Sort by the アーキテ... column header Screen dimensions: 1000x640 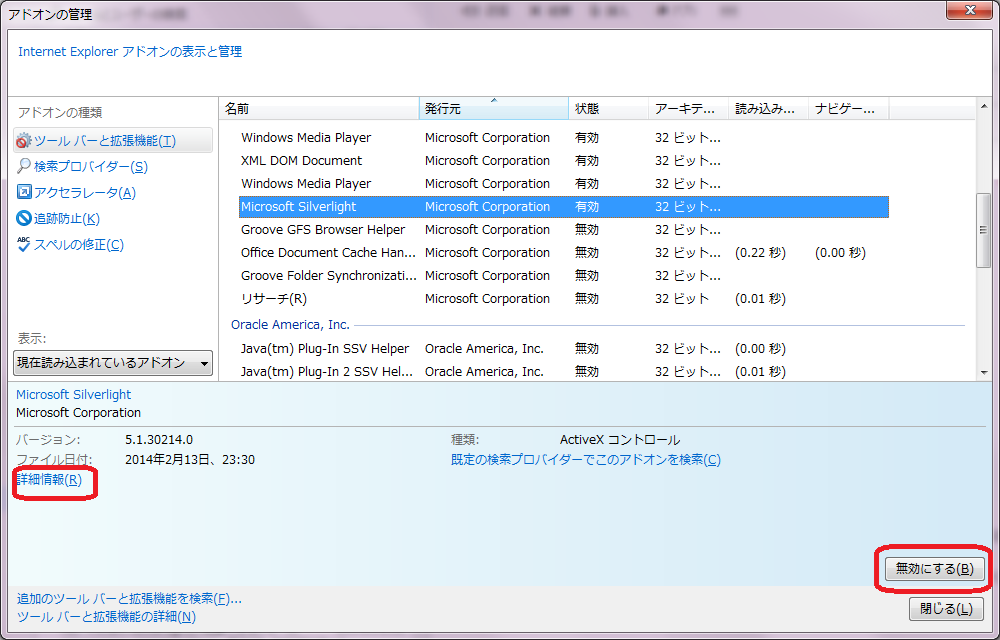[689, 109]
